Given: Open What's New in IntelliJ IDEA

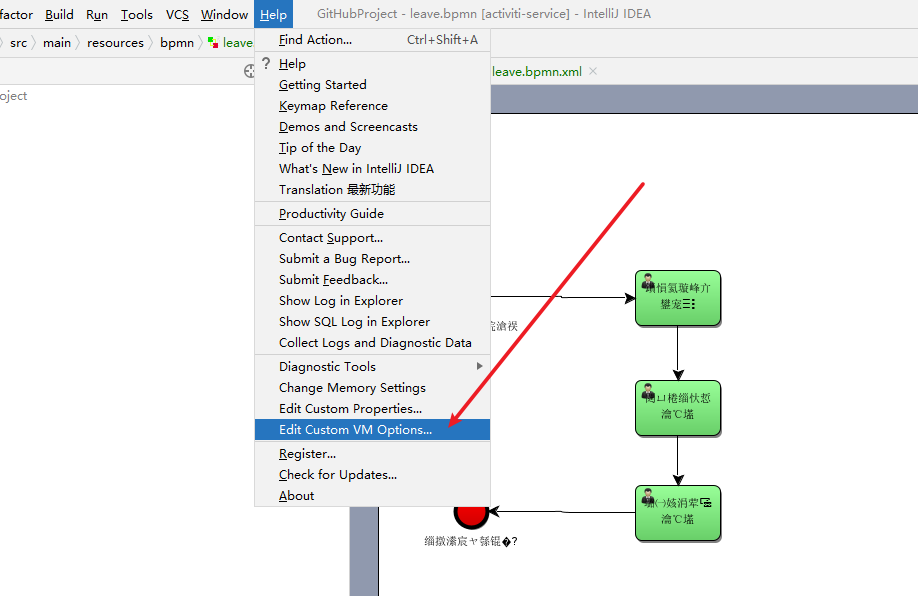Looking at the screenshot, I should (372, 169).
